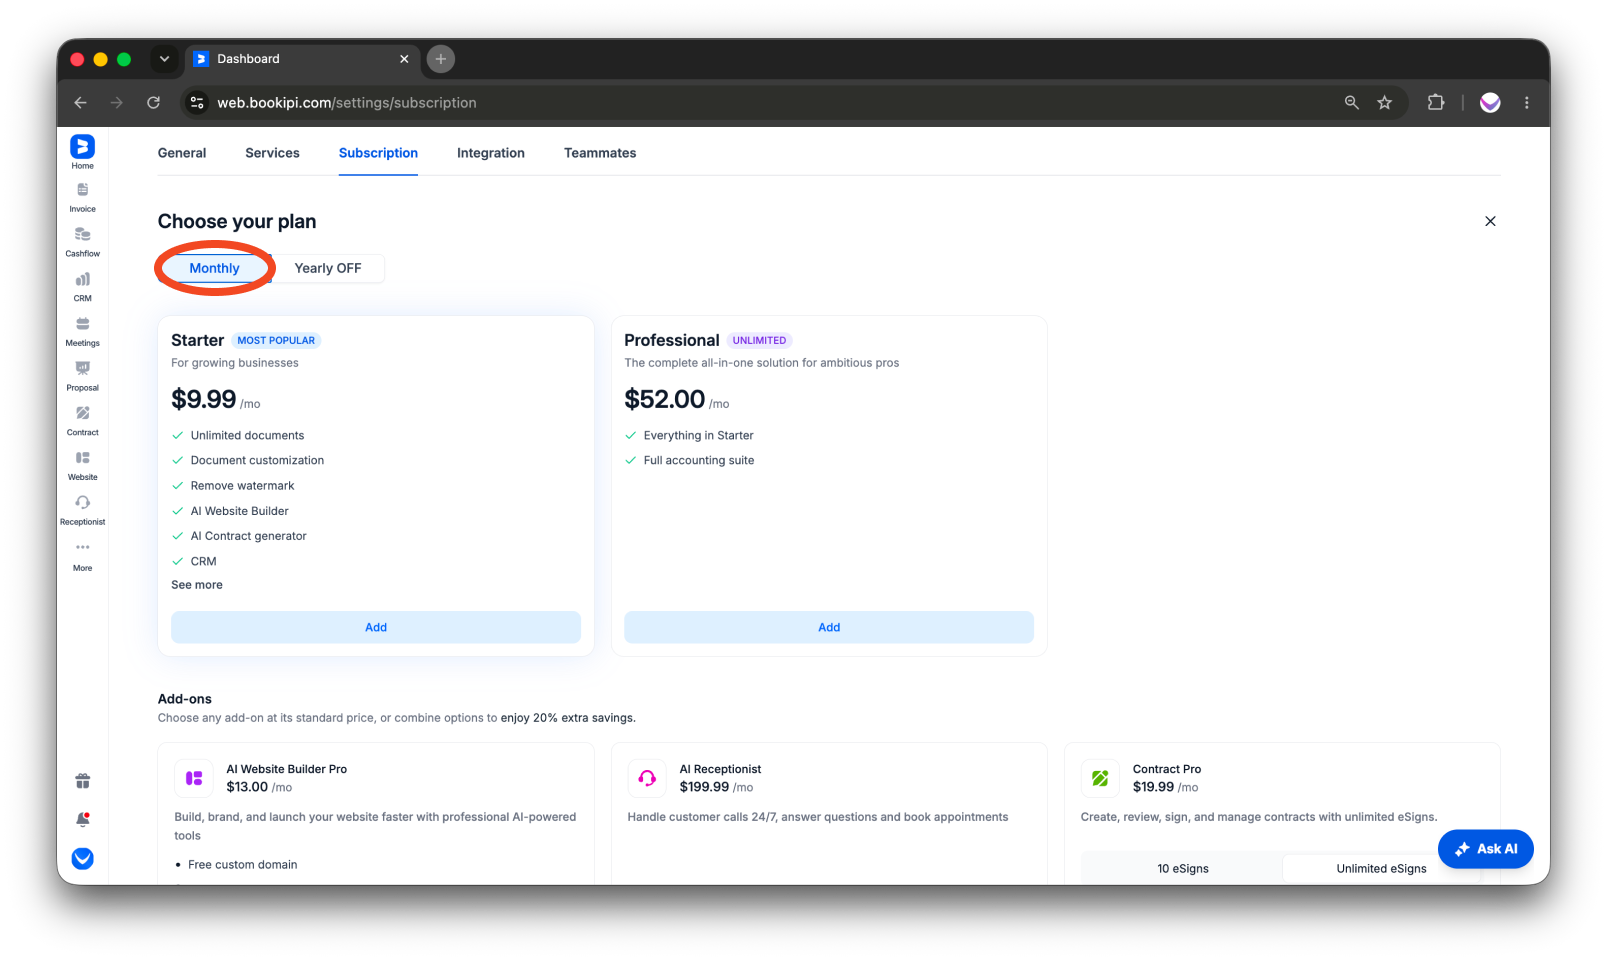Expand See more Starter features
Screen dimensions: 1608x960
197,585
